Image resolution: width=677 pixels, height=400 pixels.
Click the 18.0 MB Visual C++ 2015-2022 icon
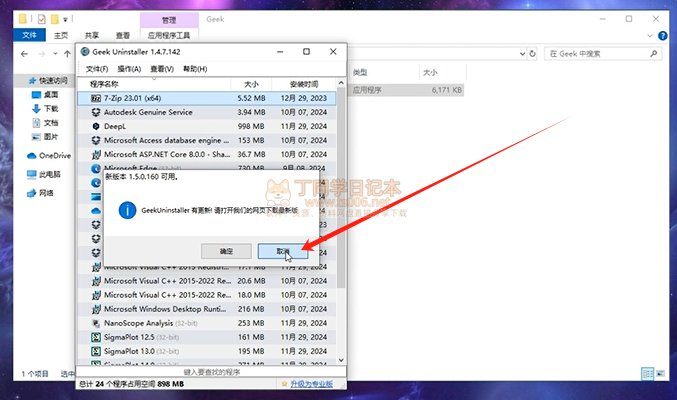(96, 295)
